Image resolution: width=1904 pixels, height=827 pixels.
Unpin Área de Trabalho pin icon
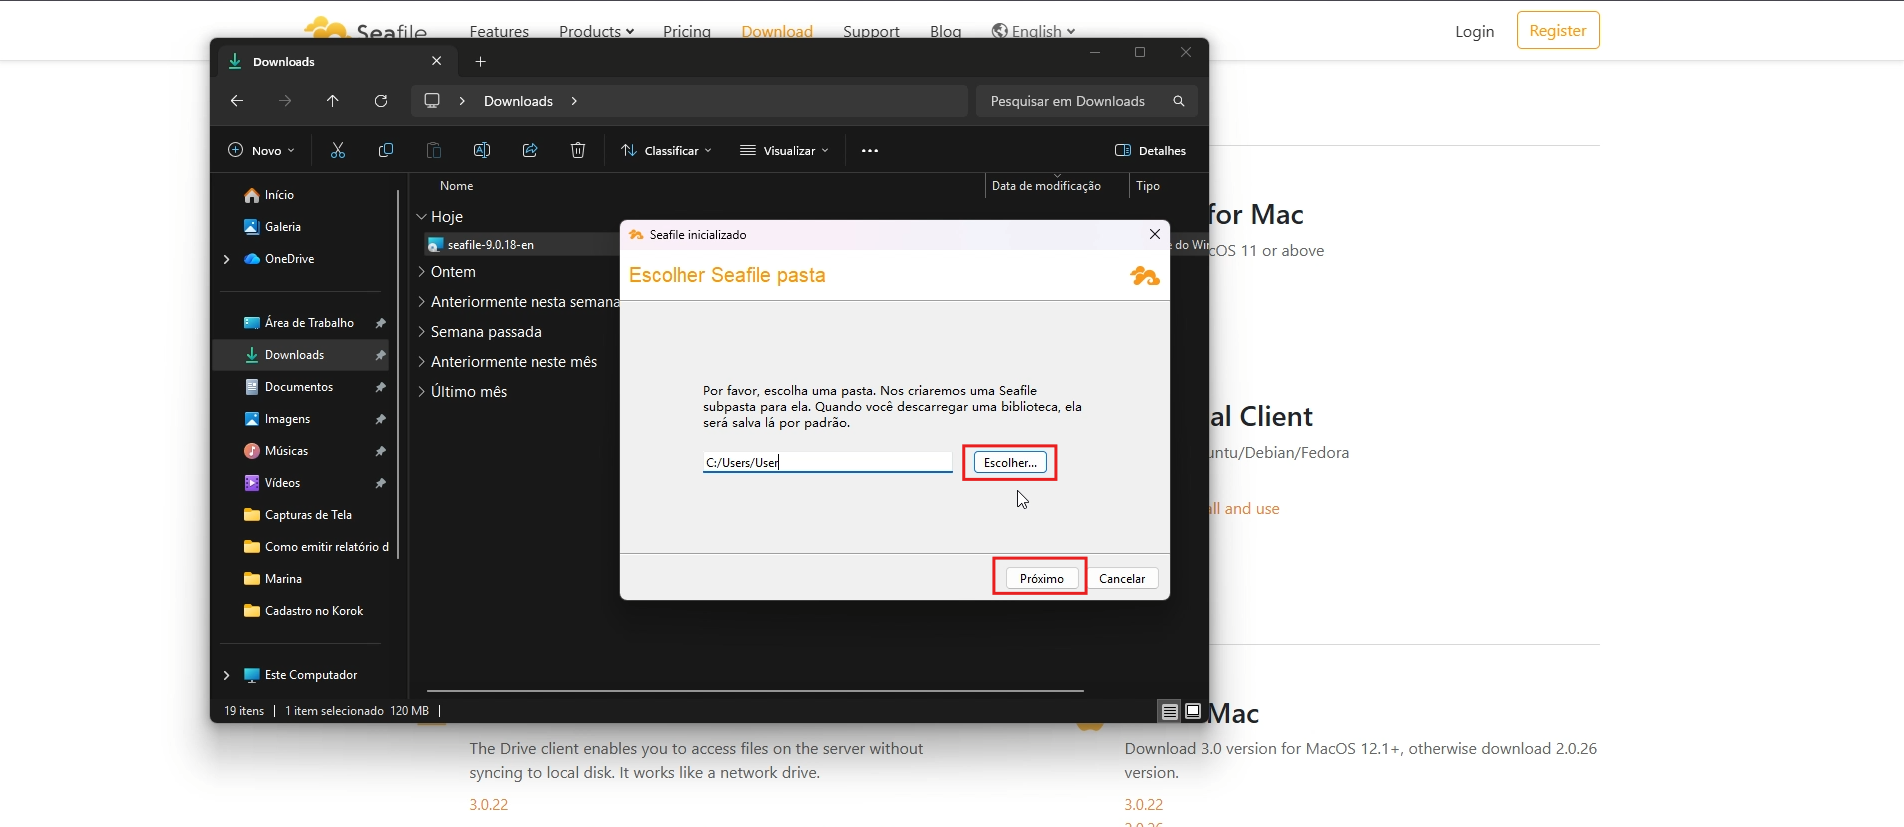(x=380, y=323)
